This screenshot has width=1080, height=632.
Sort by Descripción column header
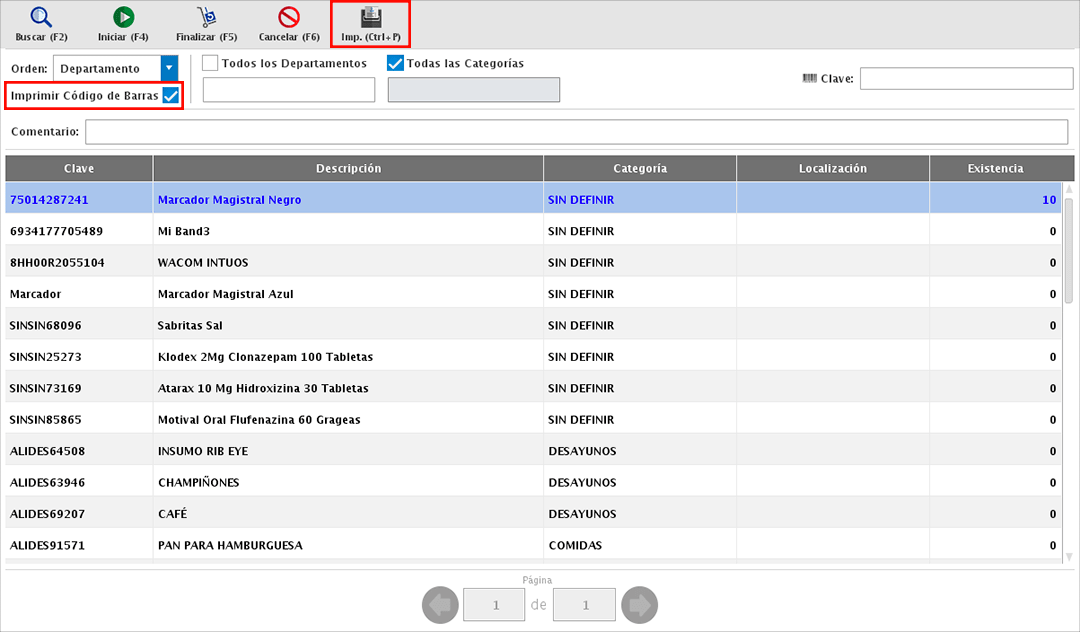tap(348, 169)
